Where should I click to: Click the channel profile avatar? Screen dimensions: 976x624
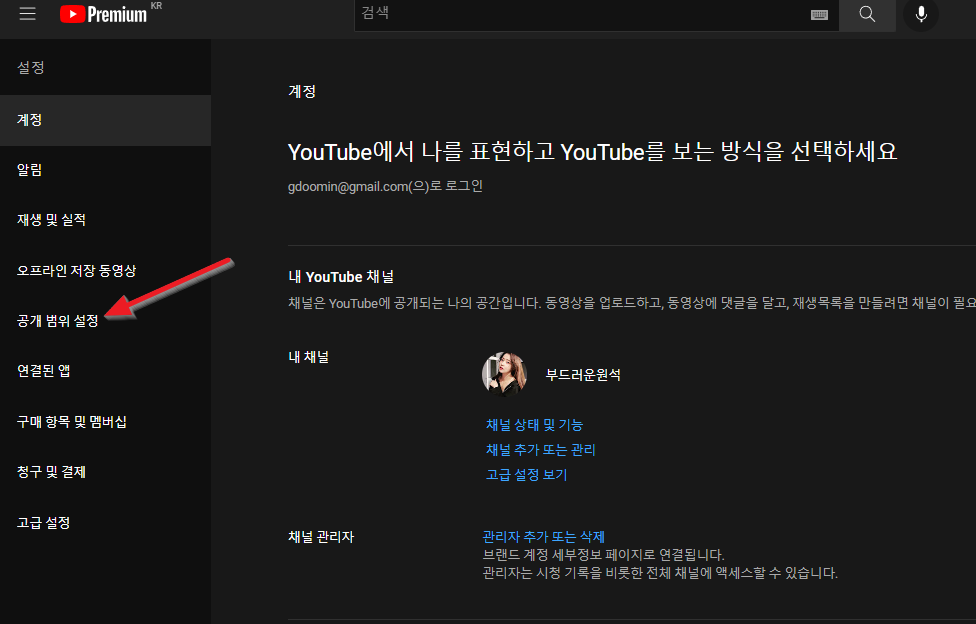pos(504,374)
